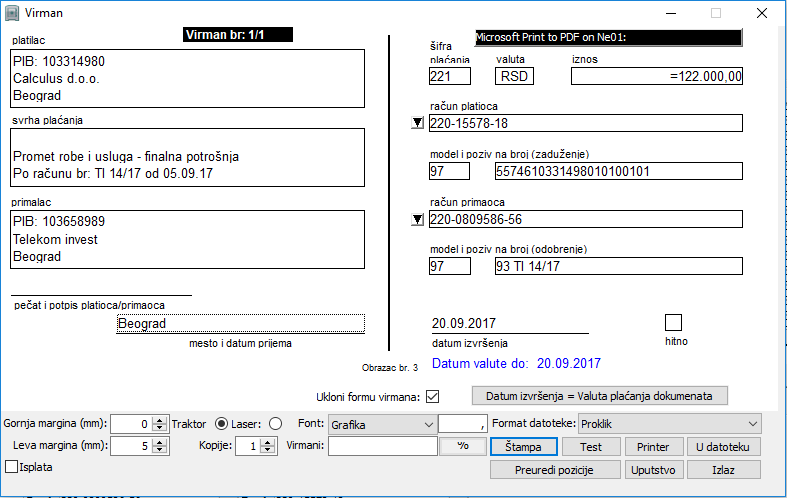
Task: Close the Virman window
Action: (x=761, y=13)
